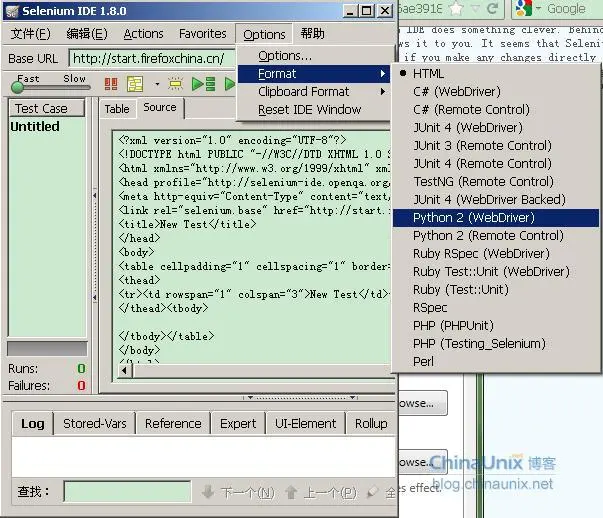Click the 查找 find input field

point(127,492)
